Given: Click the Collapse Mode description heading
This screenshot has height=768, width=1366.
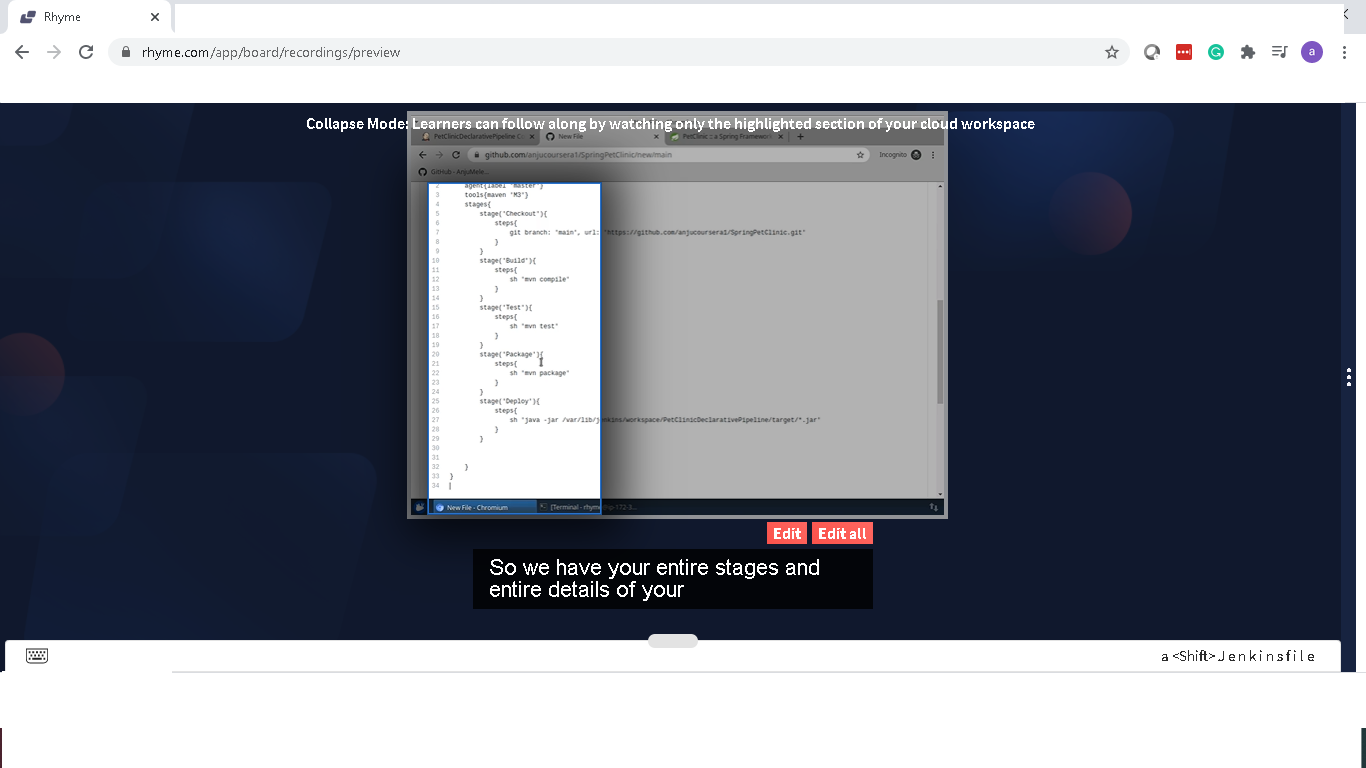Looking at the screenshot, I should pos(670,124).
